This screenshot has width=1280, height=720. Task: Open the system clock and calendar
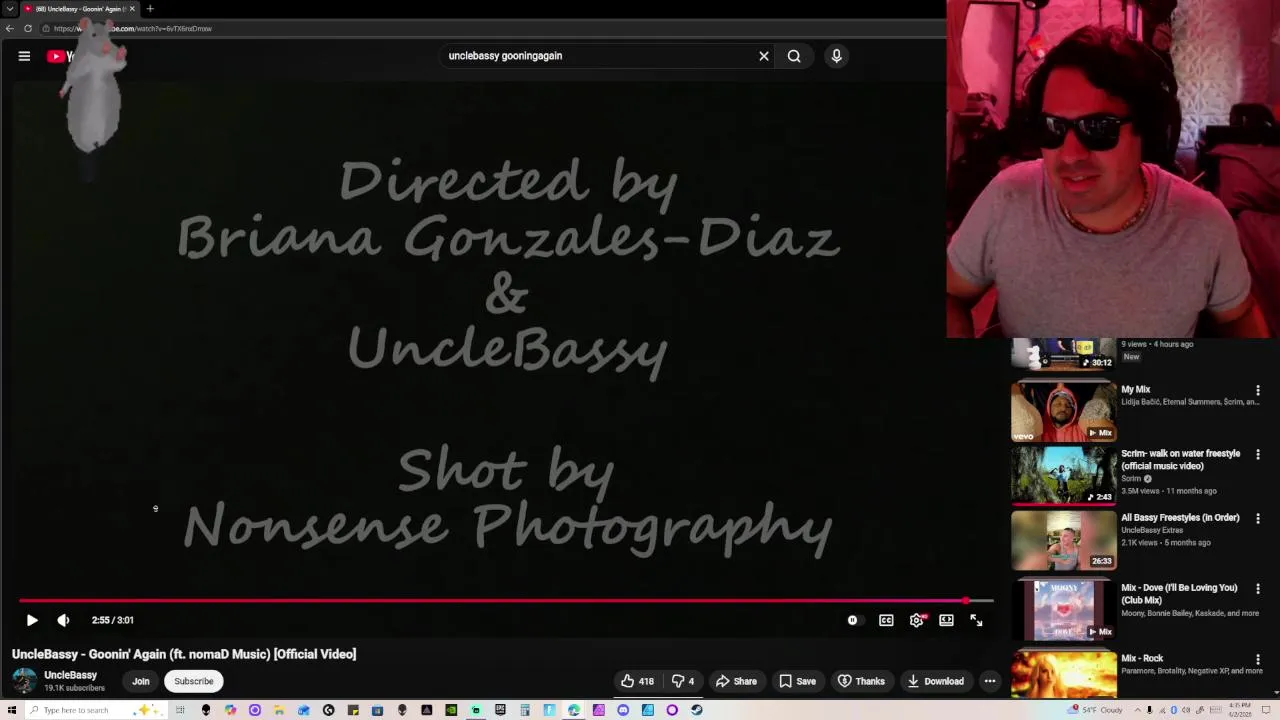1240,710
